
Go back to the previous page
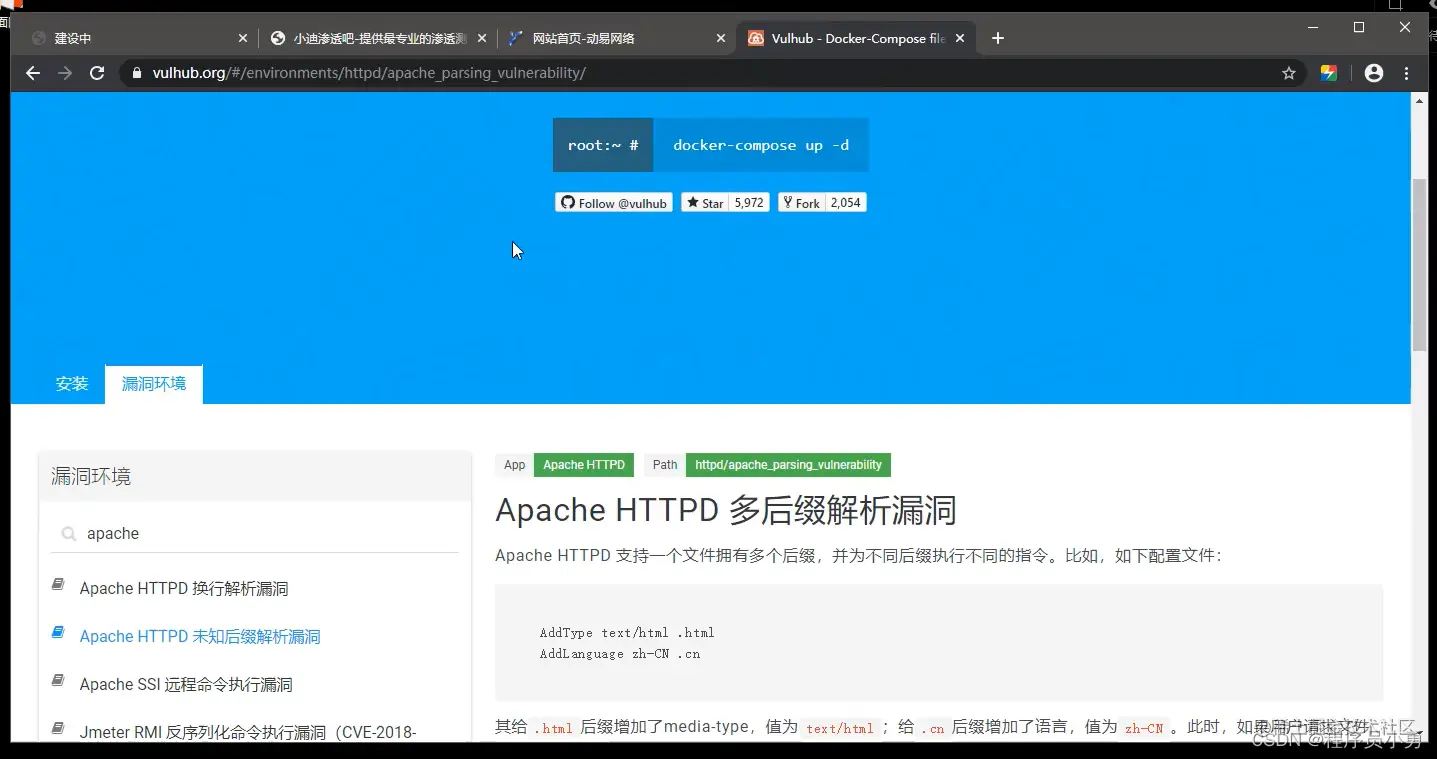(33, 73)
